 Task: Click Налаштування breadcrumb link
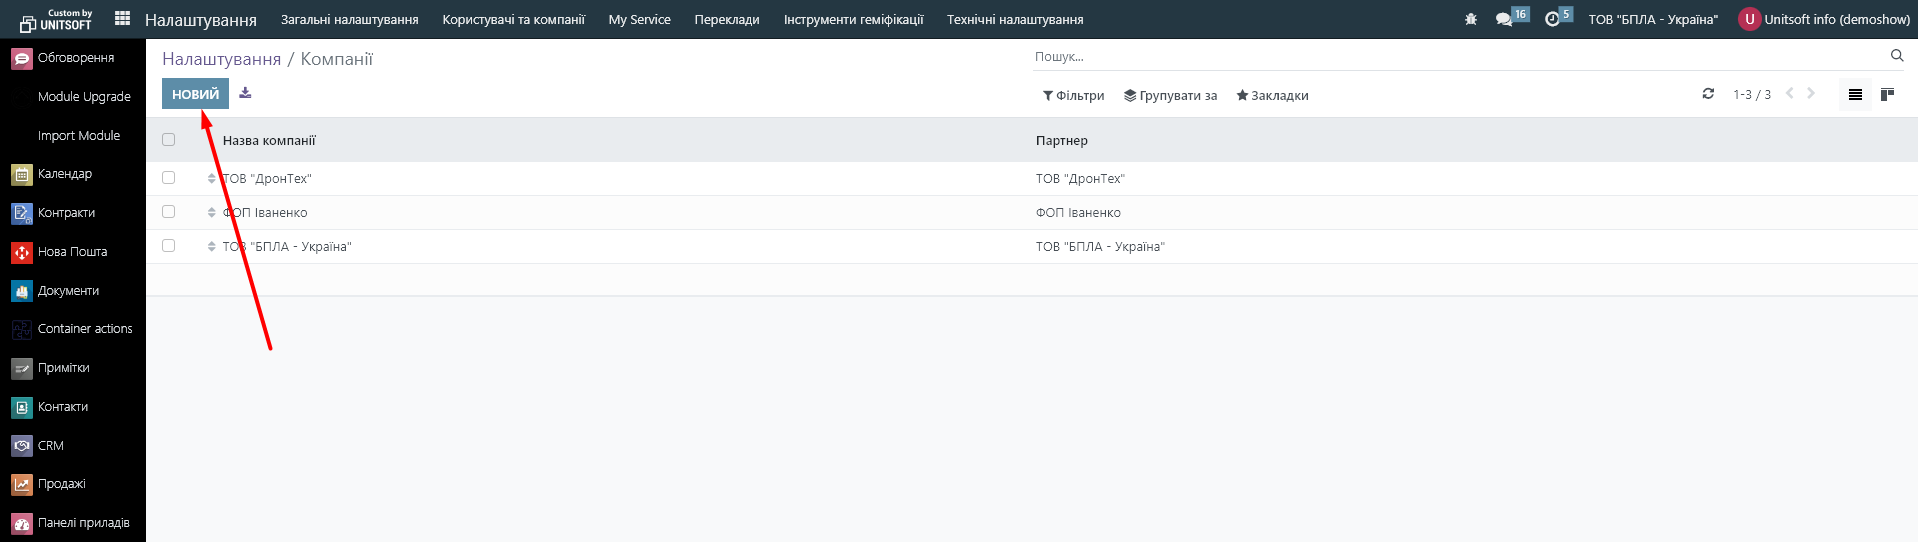221,59
